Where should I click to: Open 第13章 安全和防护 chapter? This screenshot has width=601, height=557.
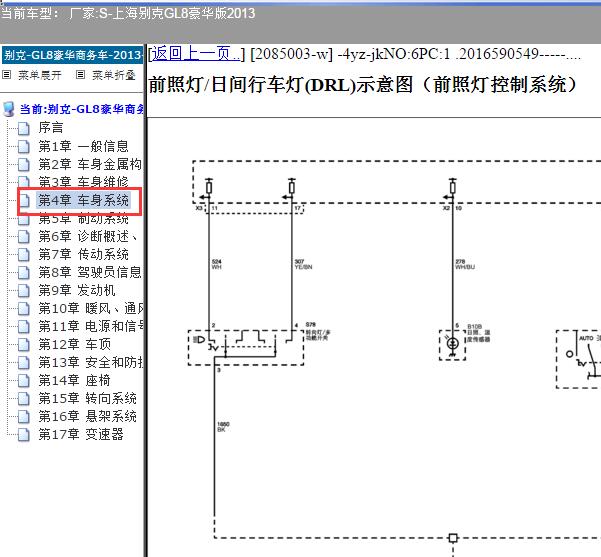click(91, 362)
